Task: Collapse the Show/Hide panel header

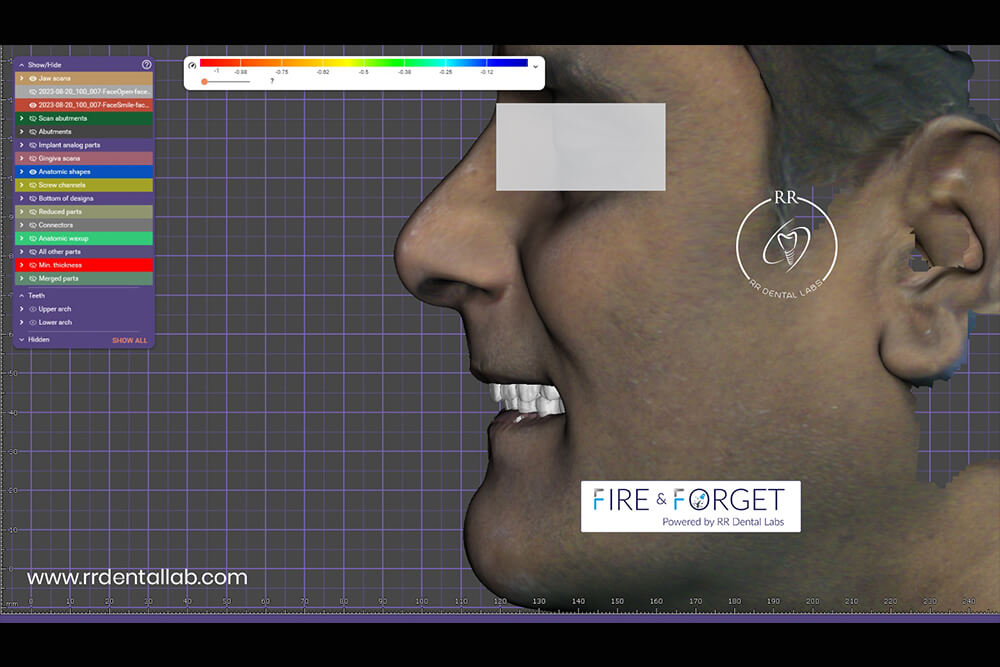Action: click(x=22, y=64)
